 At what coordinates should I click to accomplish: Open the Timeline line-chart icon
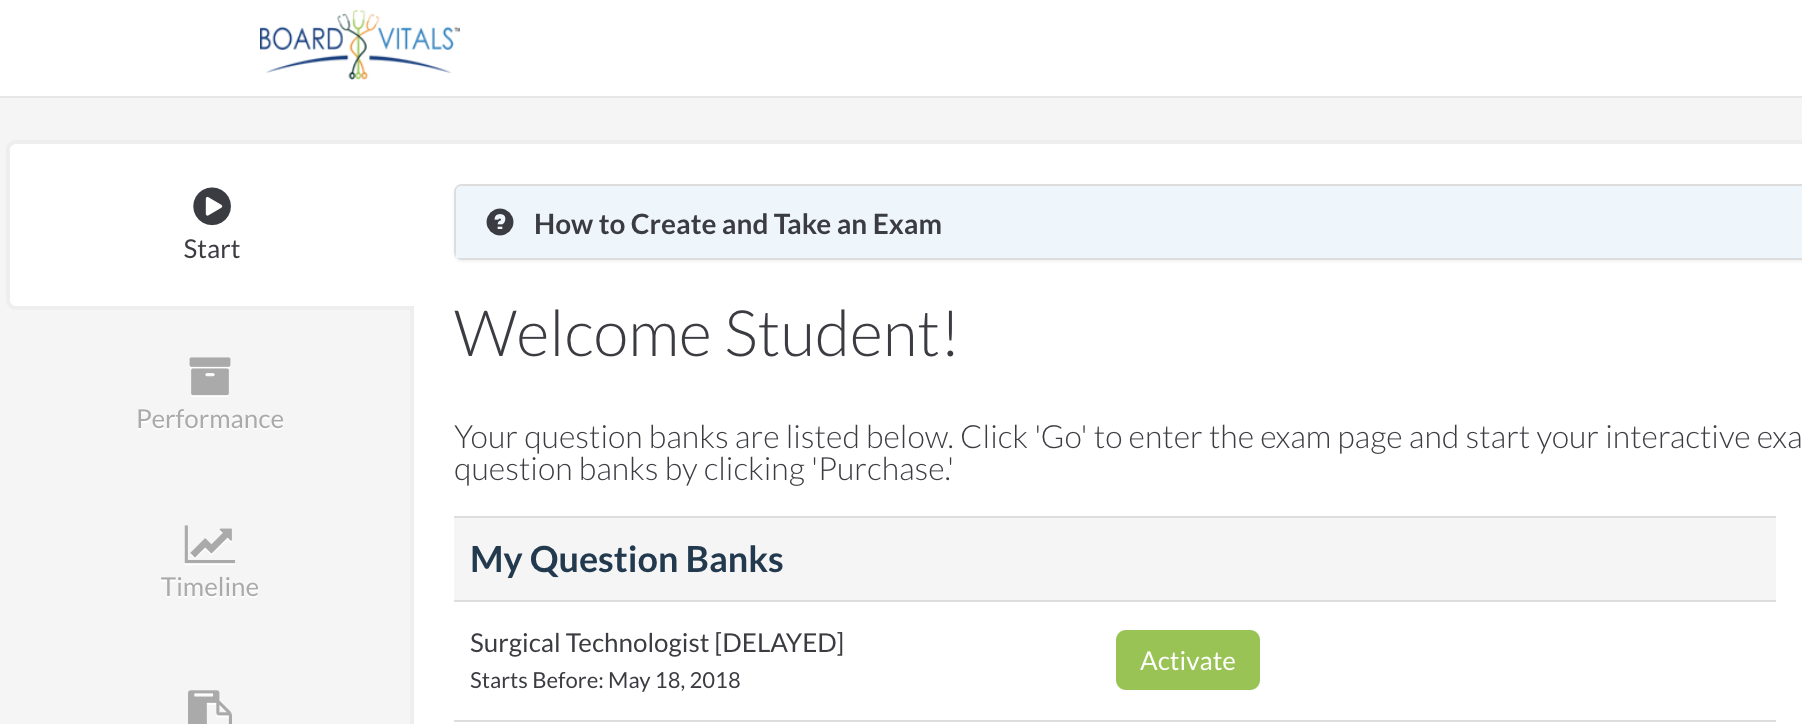click(x=210, y=544)
